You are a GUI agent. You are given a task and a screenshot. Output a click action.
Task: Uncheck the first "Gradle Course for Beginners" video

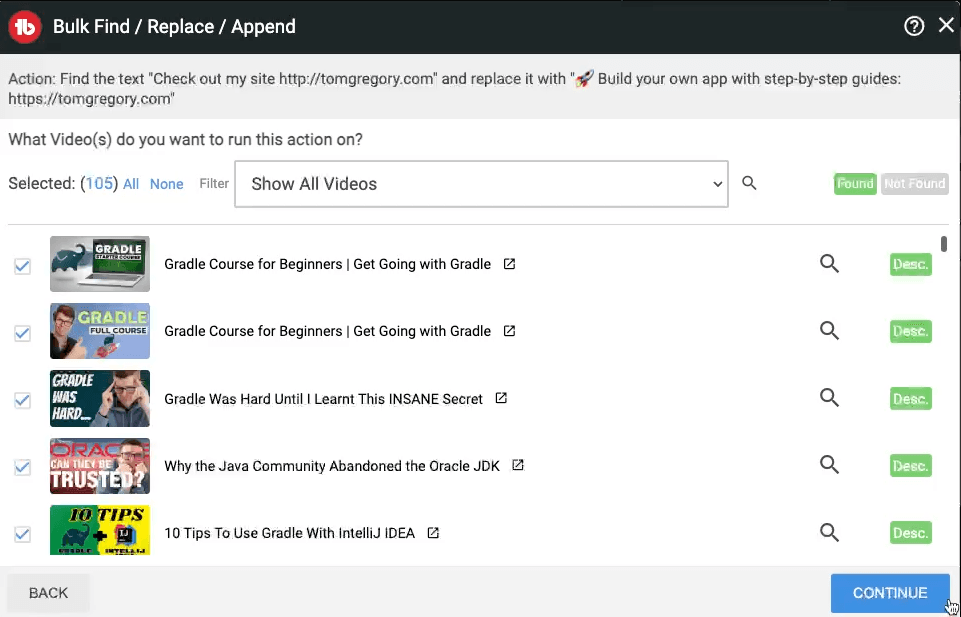point(22,264)
